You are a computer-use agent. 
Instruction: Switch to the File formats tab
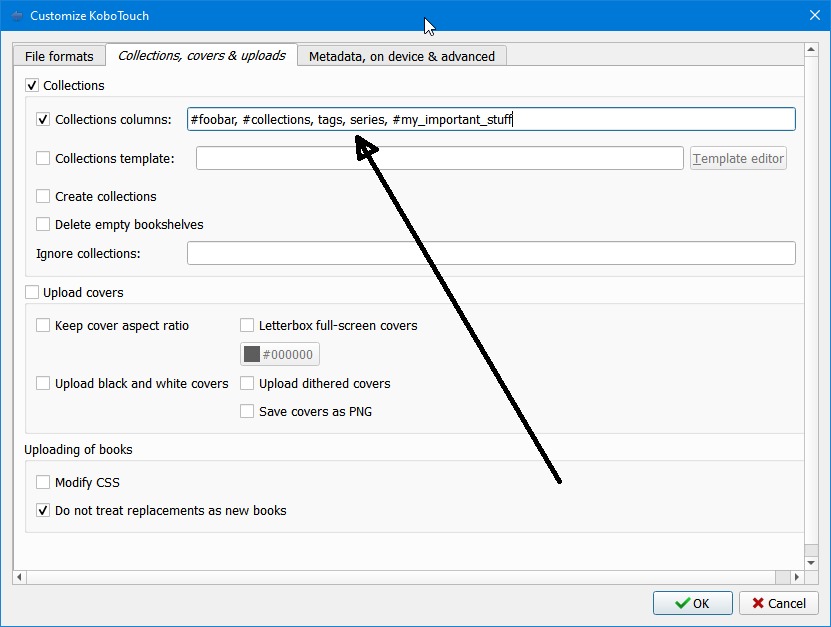point(59,56)
